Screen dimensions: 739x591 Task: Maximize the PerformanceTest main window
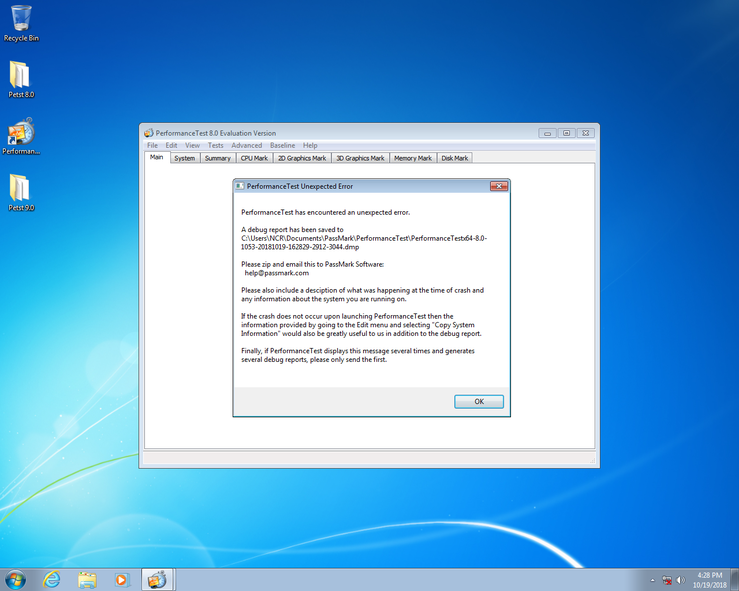pyautogui.click(x=567, y=133)
